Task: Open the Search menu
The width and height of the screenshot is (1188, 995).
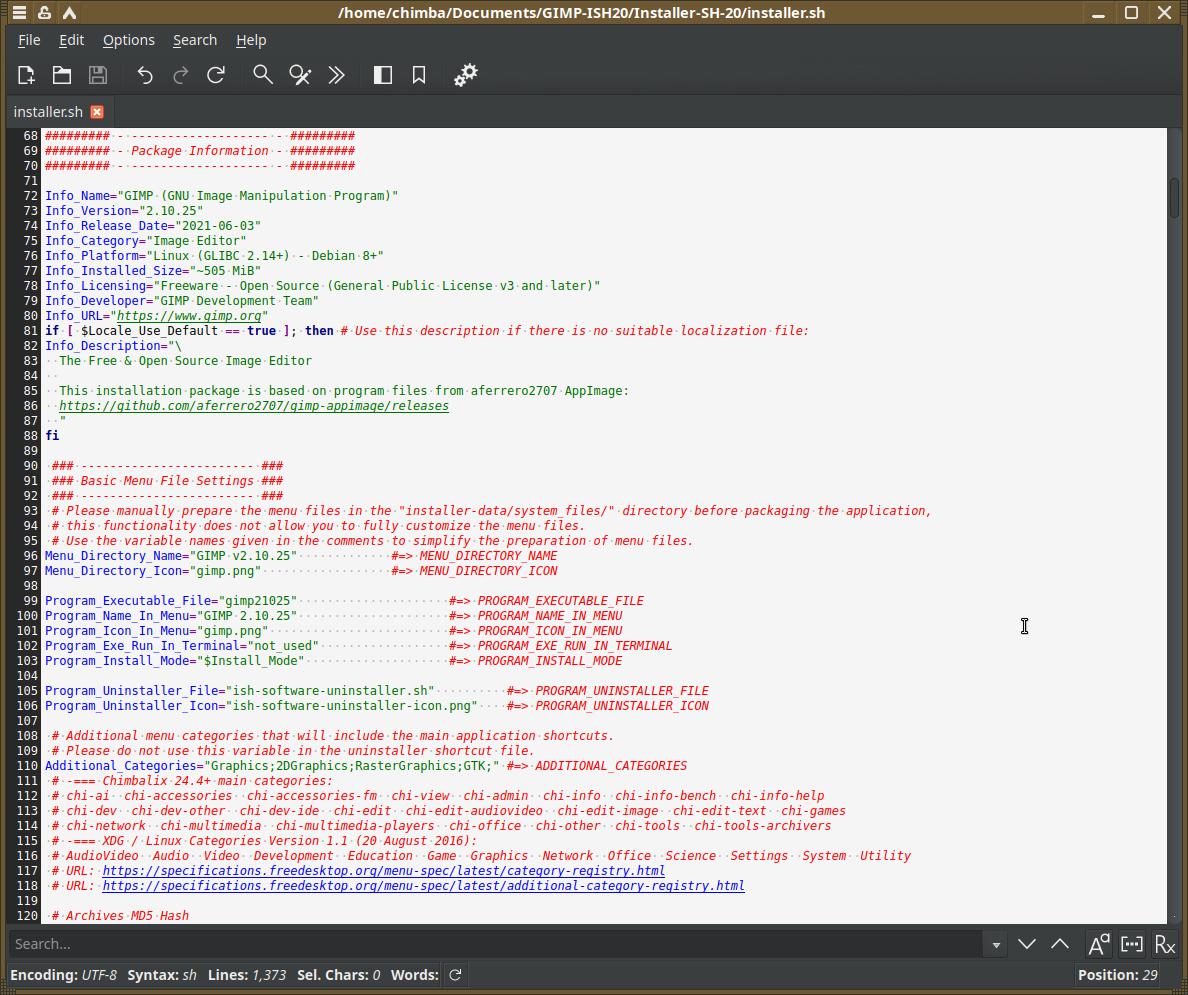Action: (x=194, y=40)
